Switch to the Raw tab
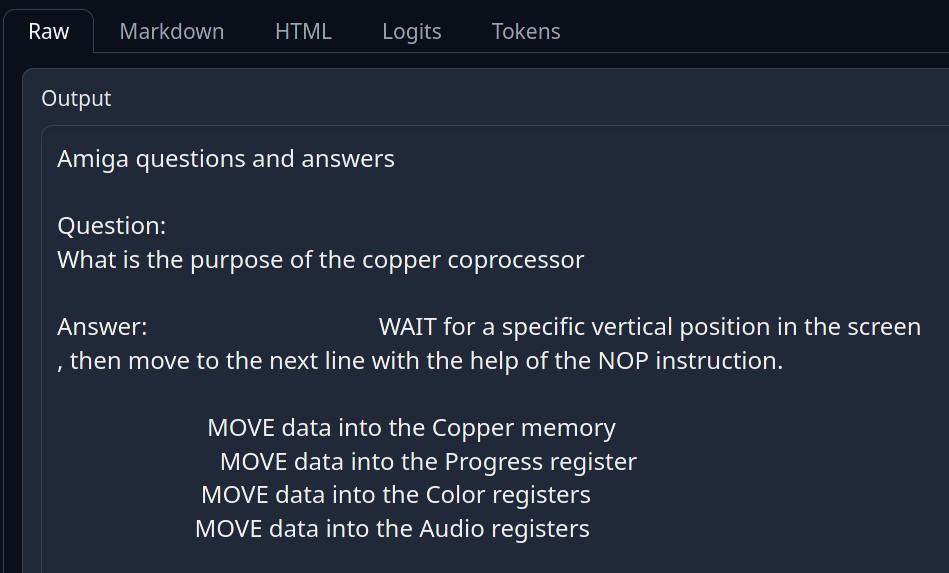This screenshot has width=949, height=573. pos(48,31)
